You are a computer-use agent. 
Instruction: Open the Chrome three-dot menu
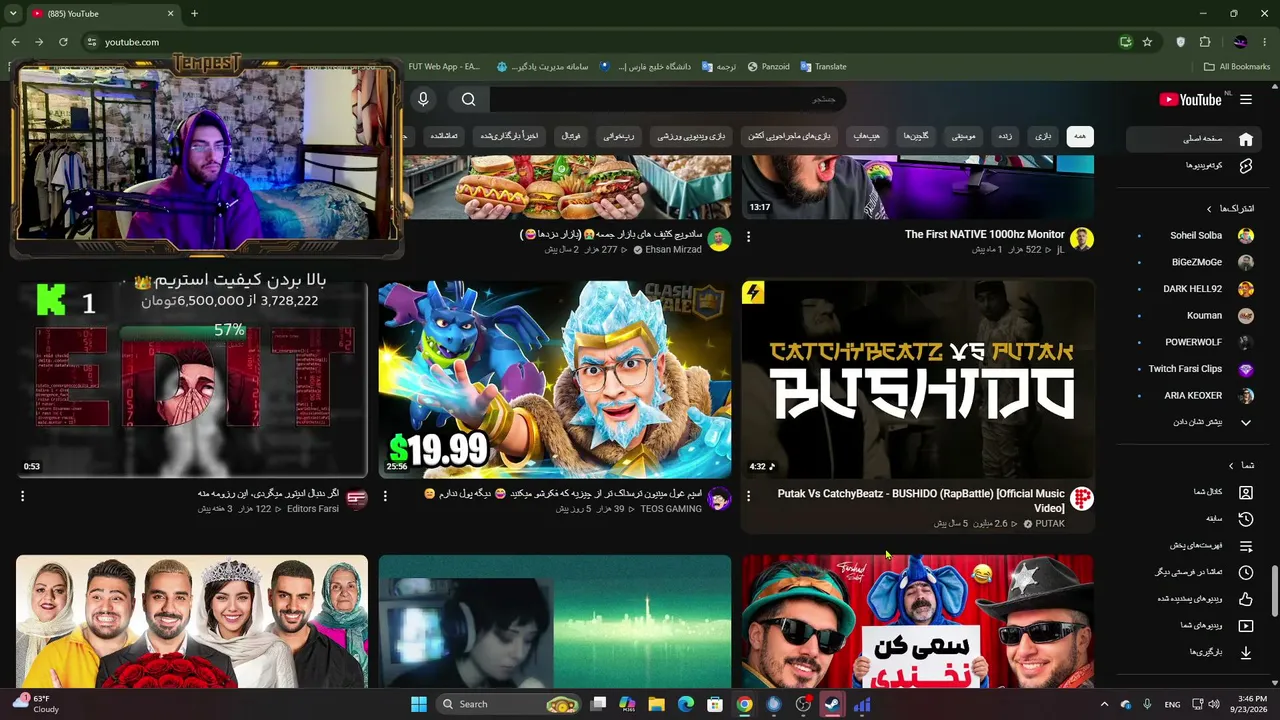[1265, 42]
